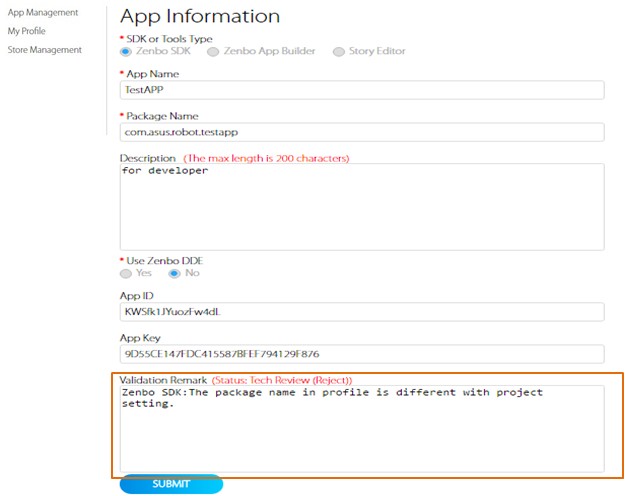The image size is (632, 496).
Task: Click inside the Description text area
Action: click(x=362, y=207)
